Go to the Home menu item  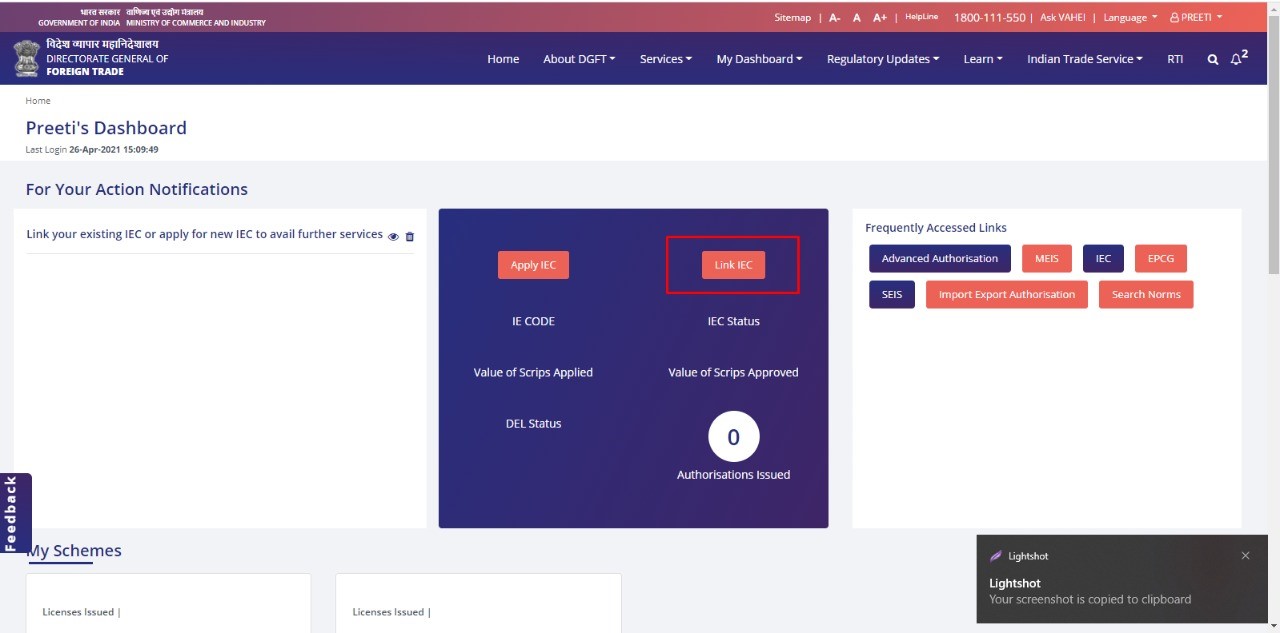503,59
